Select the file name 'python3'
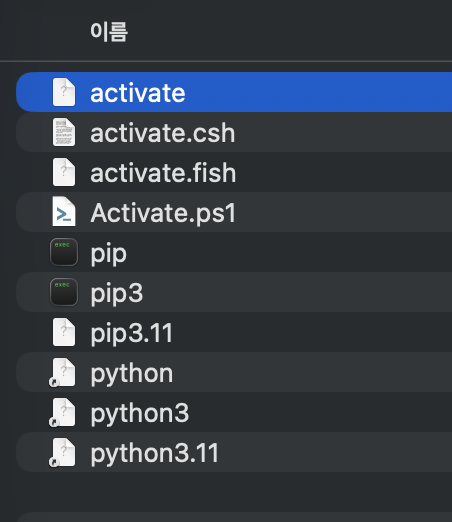Screen dimensions: 452x522 pos(140,414)
